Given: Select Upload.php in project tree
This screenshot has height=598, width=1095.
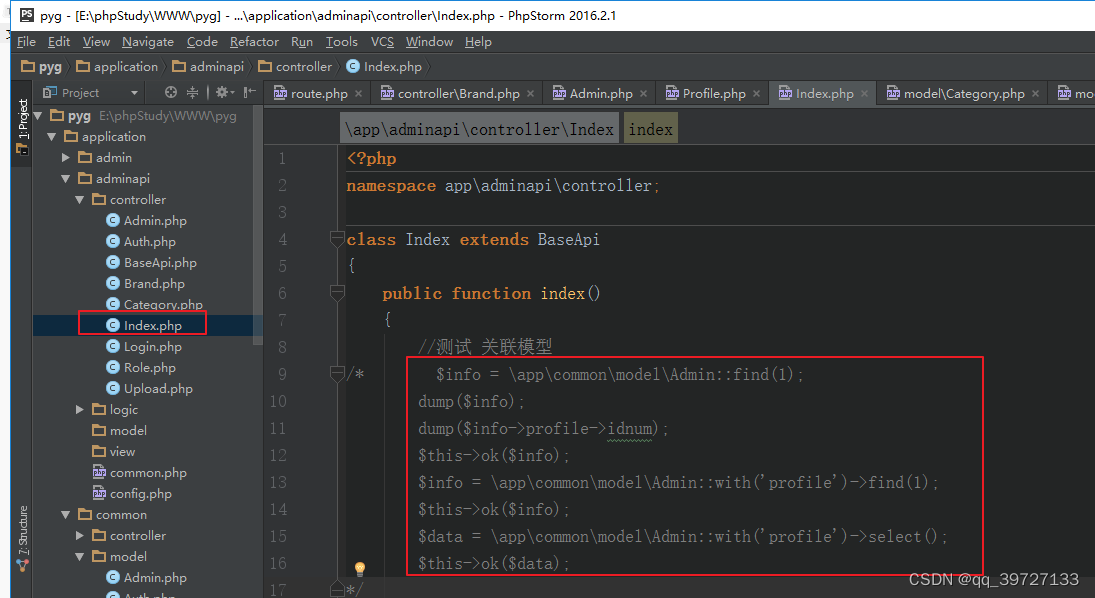Looking at the screenshot, I should point(149,388).
